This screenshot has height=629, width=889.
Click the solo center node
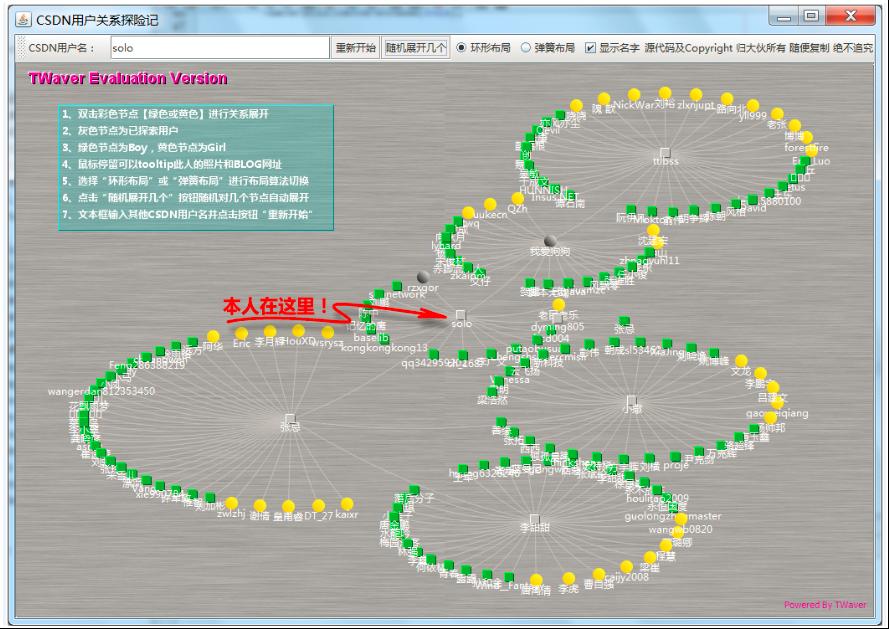461,315
